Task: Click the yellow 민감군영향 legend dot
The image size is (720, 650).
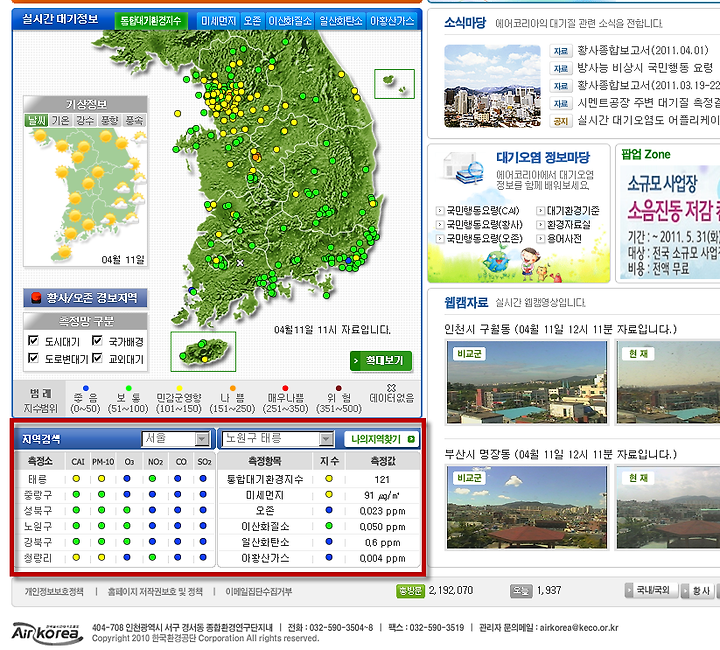Action: click(179, 388)
